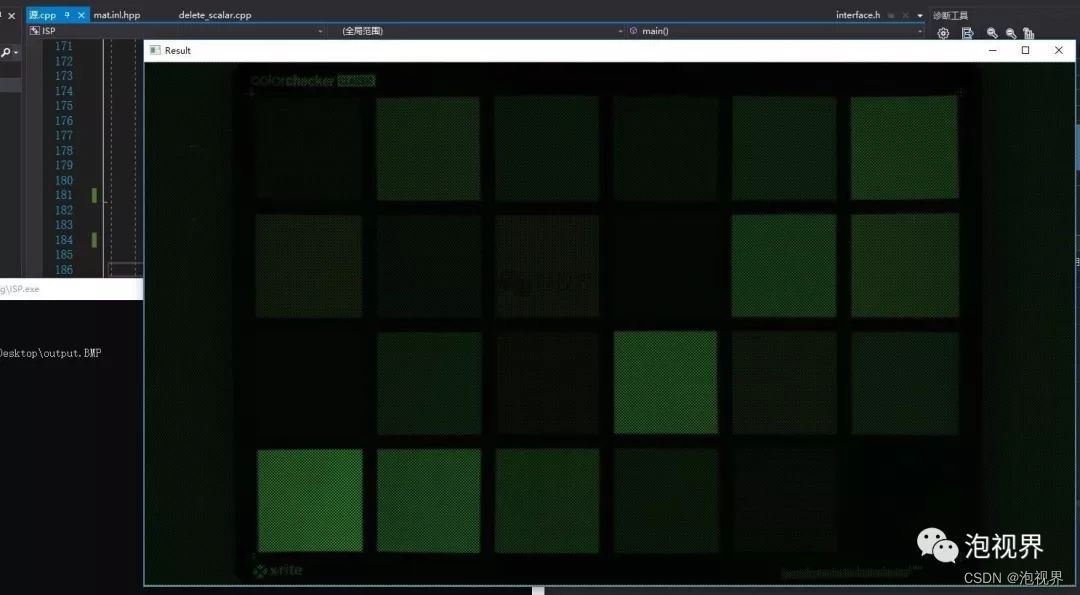Open the delete_scalar.cpp tab
Screen dimensions: 1080x595
215,14
